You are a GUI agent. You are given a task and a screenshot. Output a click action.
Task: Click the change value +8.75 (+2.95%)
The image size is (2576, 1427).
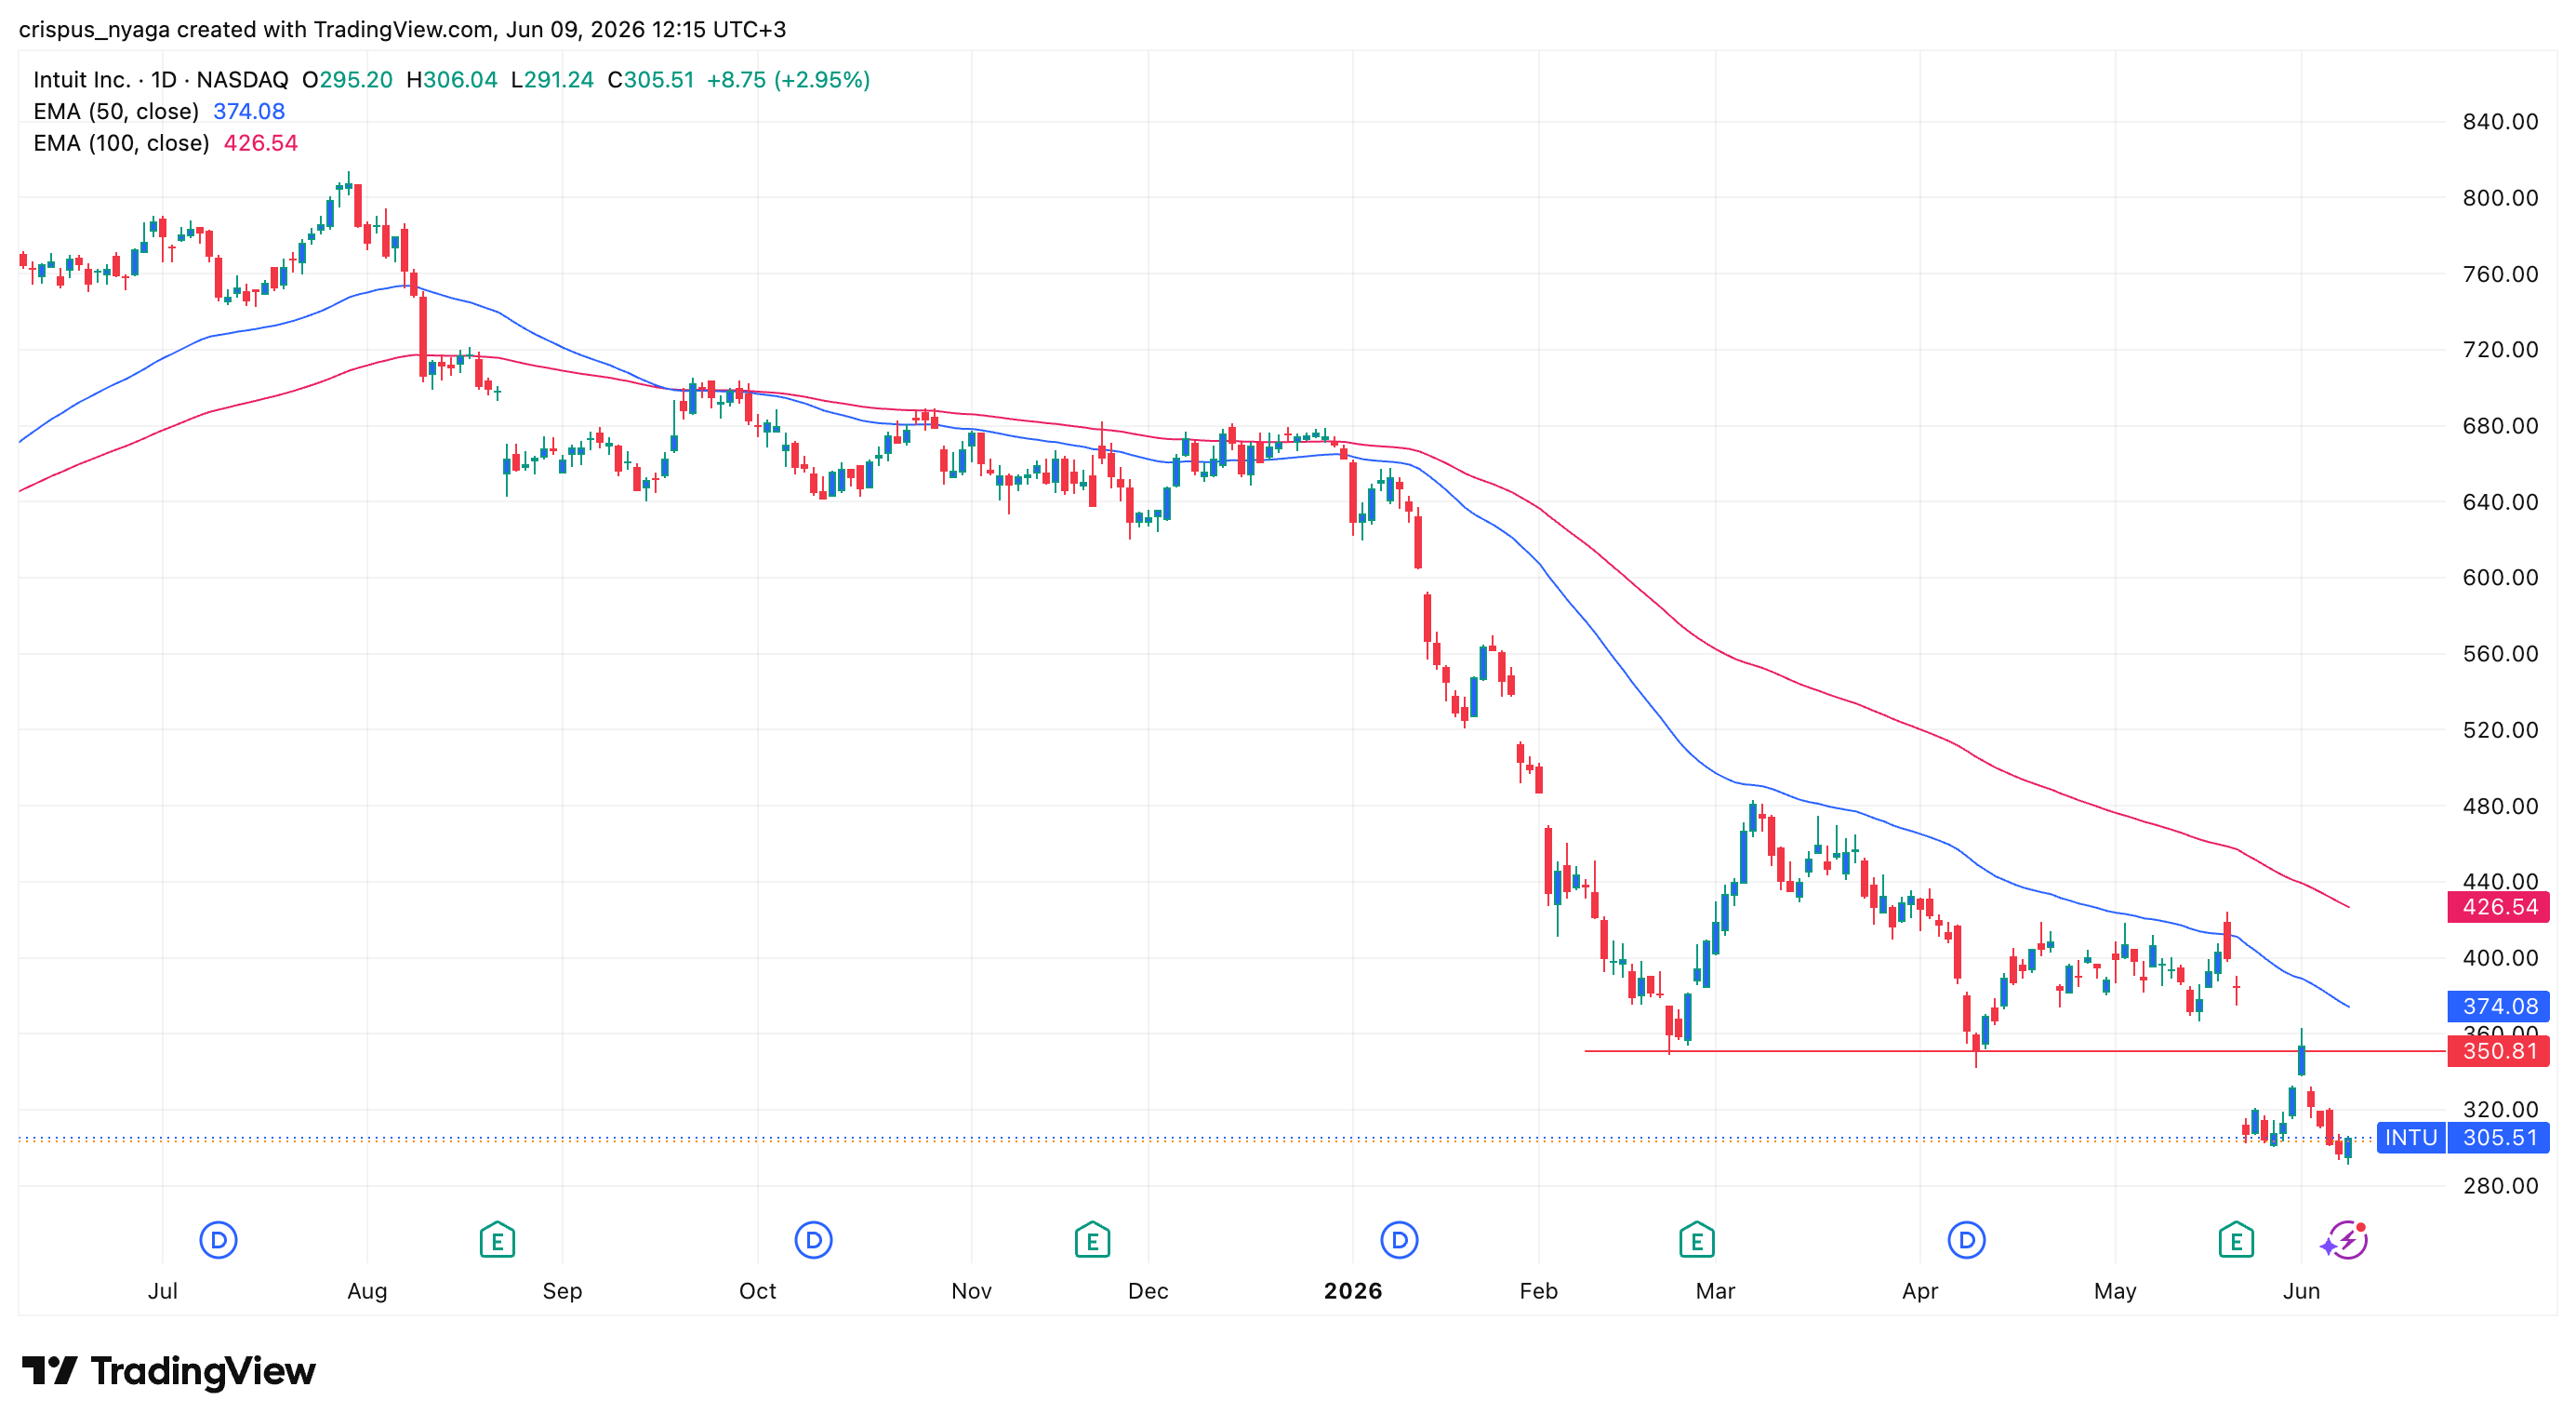[x=788, y=80]
